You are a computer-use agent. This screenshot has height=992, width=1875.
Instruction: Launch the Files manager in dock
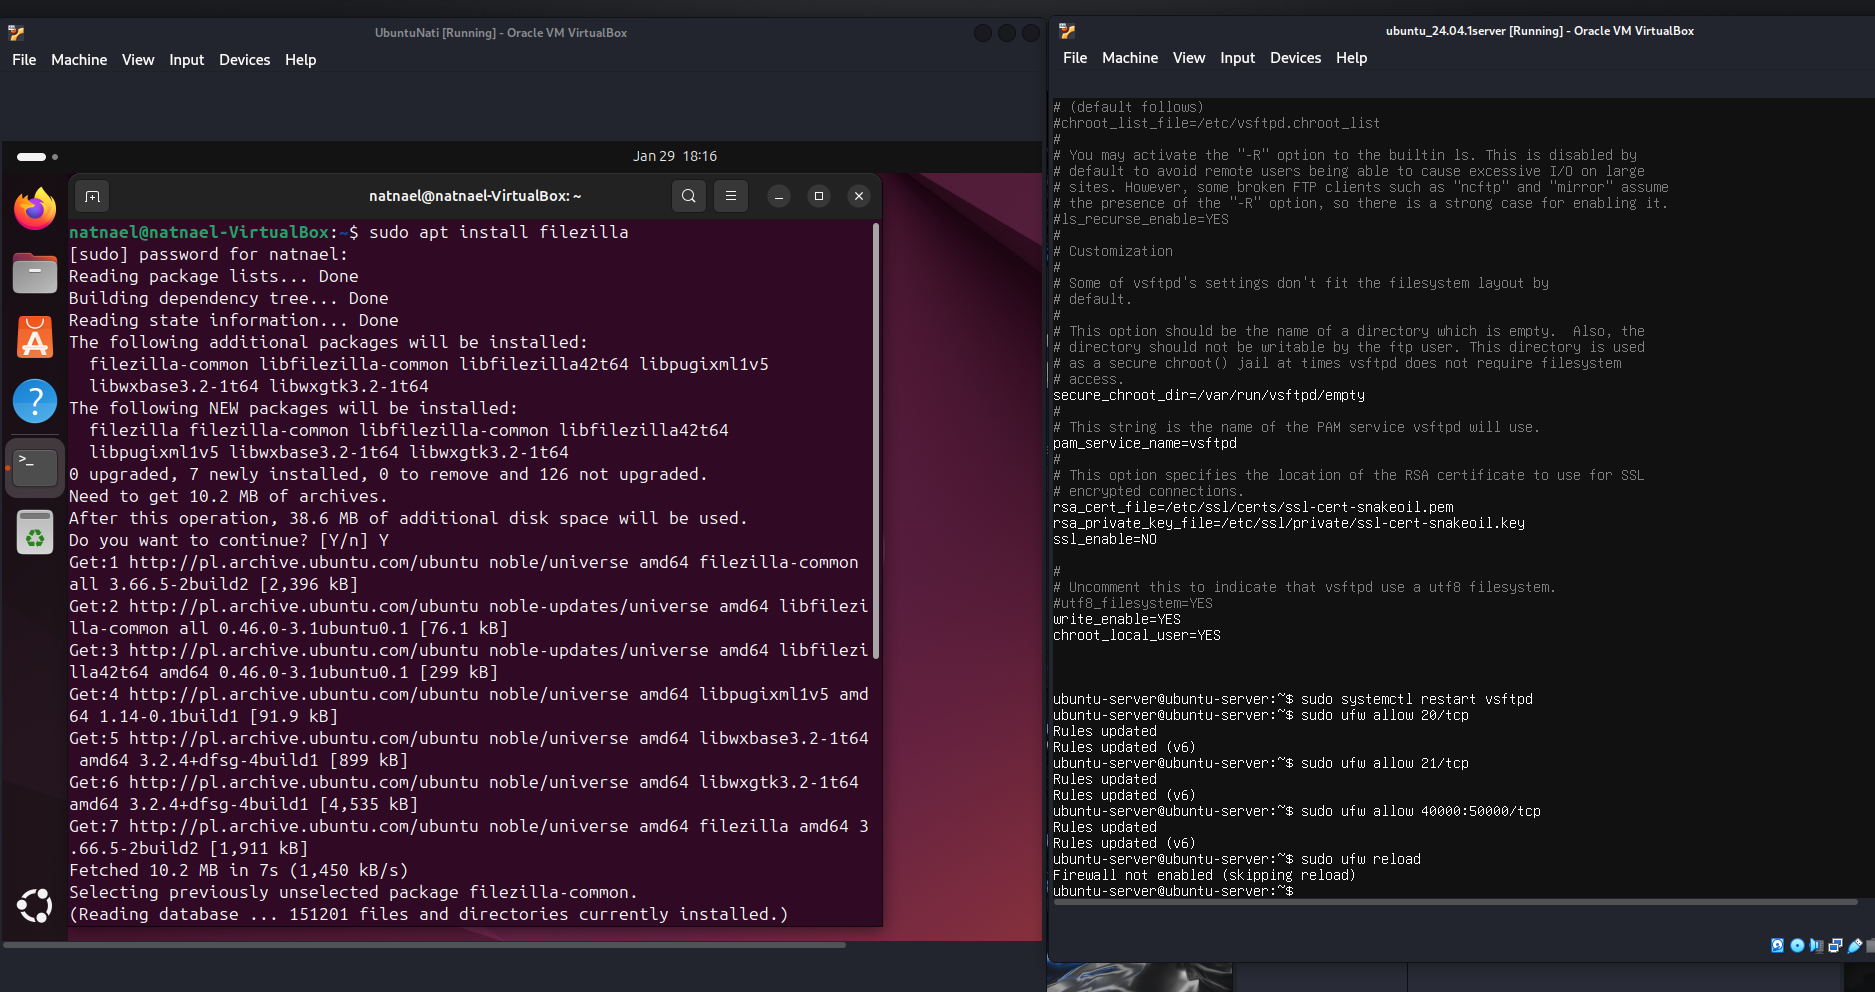coord(35,272)
